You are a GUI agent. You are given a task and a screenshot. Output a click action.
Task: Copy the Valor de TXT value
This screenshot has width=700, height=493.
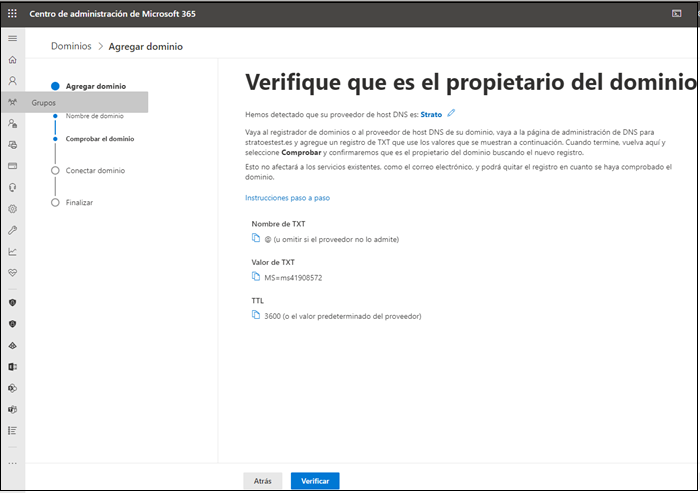[256, 276]
